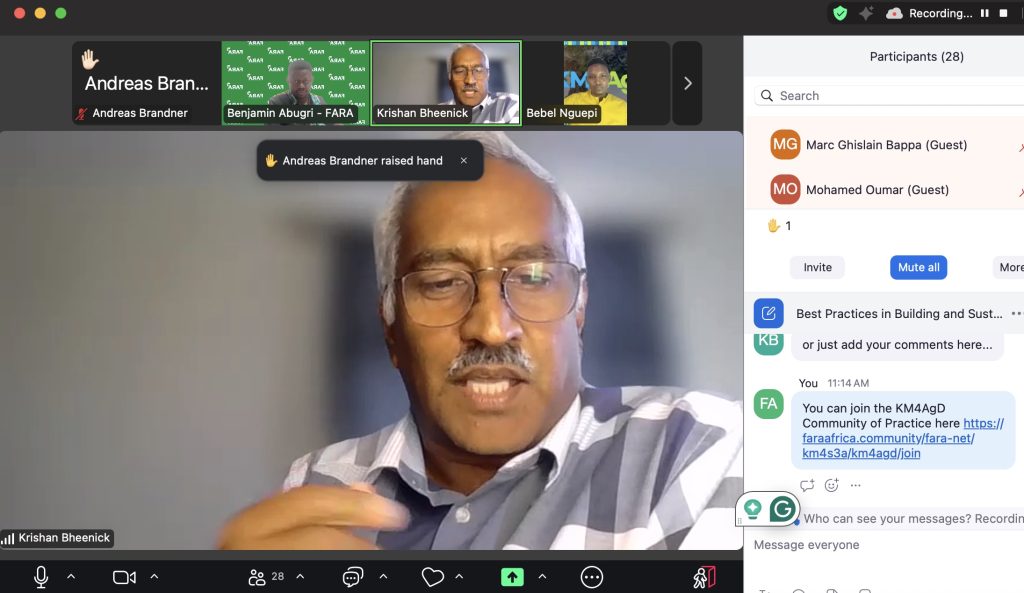Screen dimensions: 1024x593
Task: Click the Leave meeting icon
Action: (x=704, y=577)
